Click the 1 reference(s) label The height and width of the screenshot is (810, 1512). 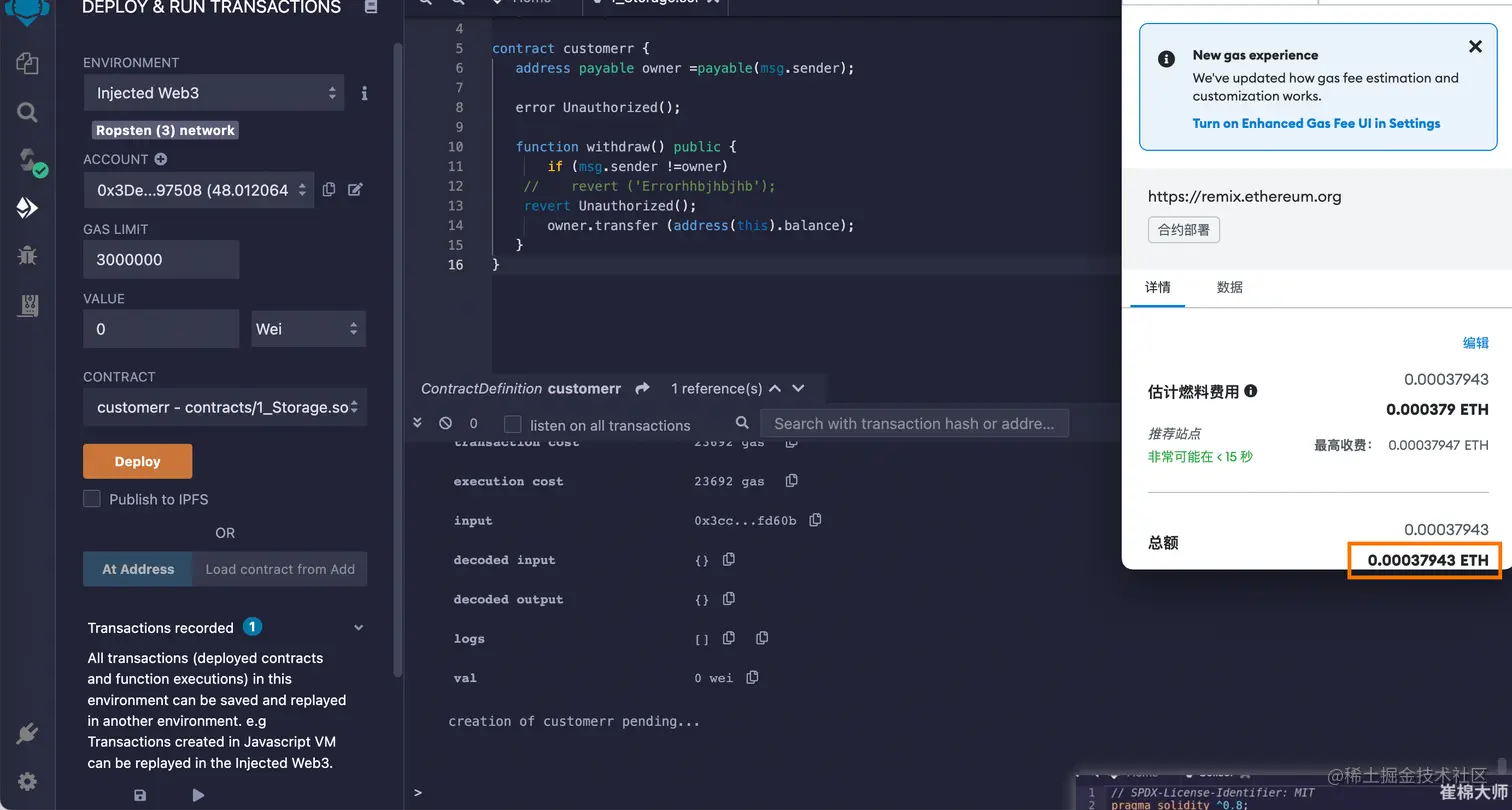coord(717,388)
